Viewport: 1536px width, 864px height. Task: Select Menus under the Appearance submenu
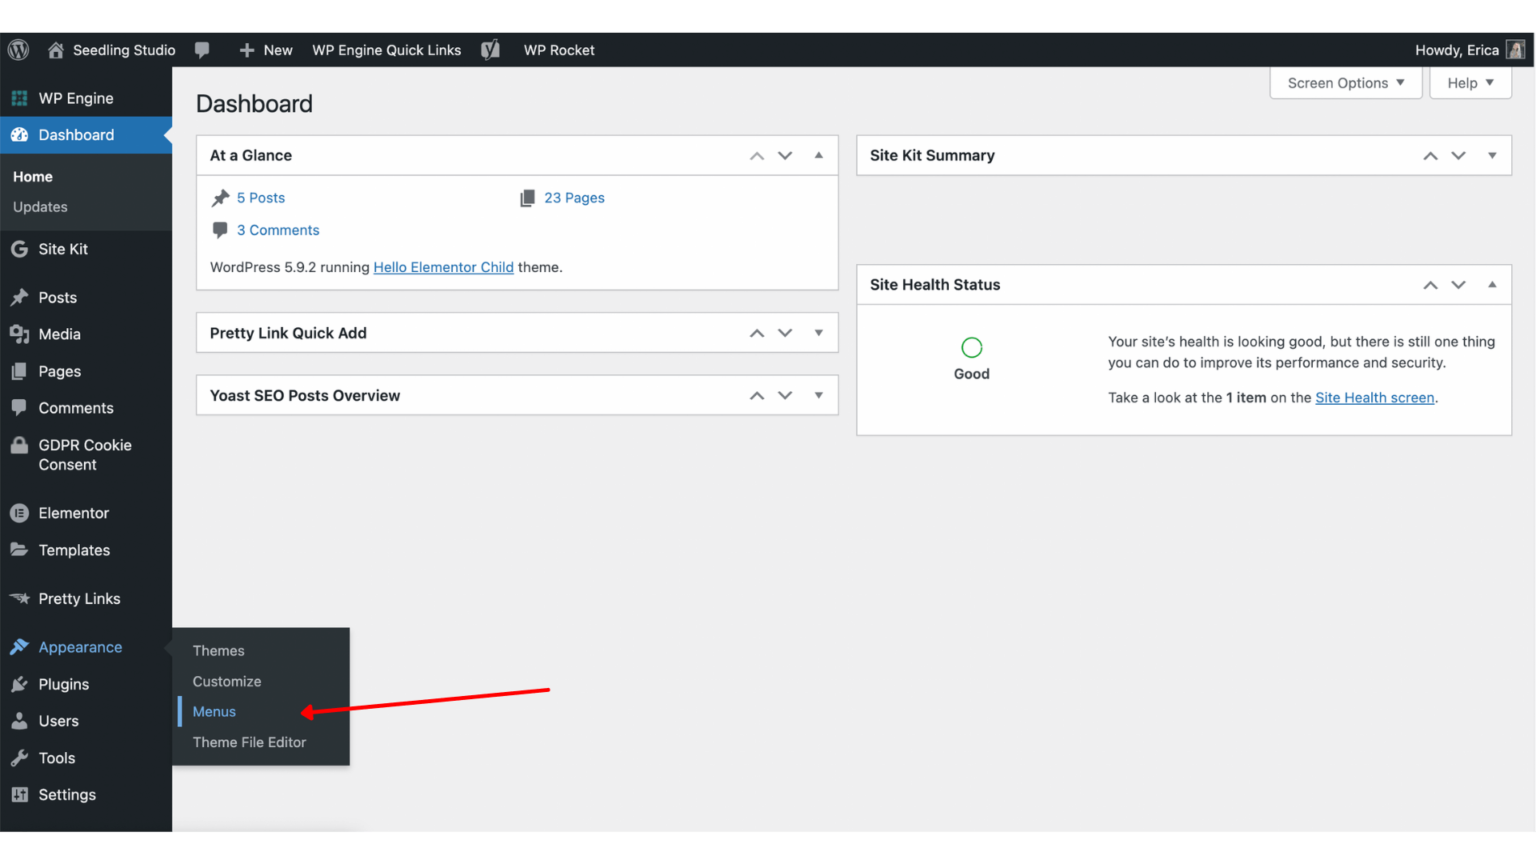click(214, 711)
